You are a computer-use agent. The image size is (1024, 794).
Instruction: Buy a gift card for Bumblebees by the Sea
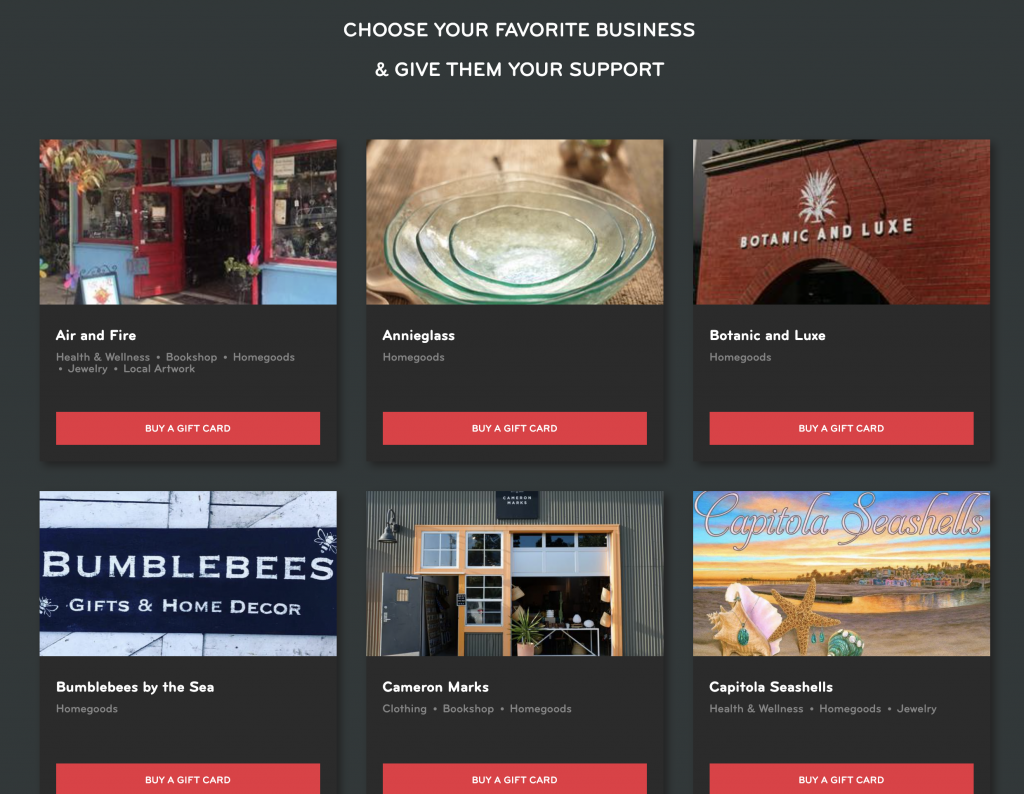[x=188, y=778]
